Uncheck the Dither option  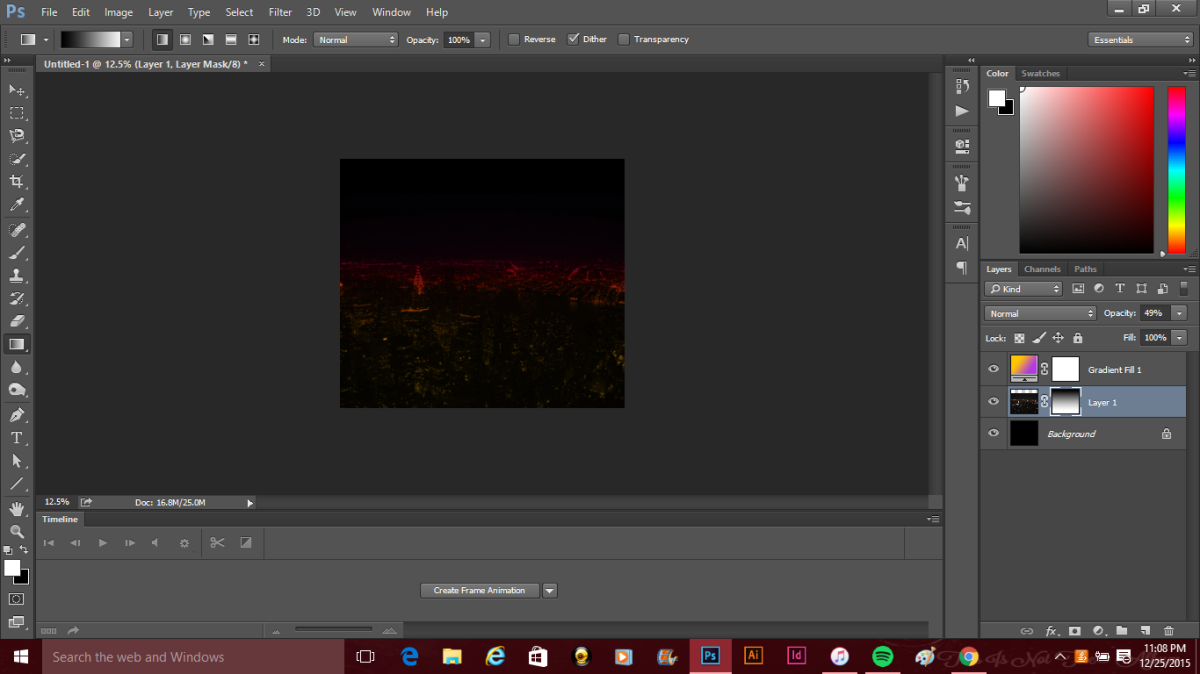[x=573, y=40]
